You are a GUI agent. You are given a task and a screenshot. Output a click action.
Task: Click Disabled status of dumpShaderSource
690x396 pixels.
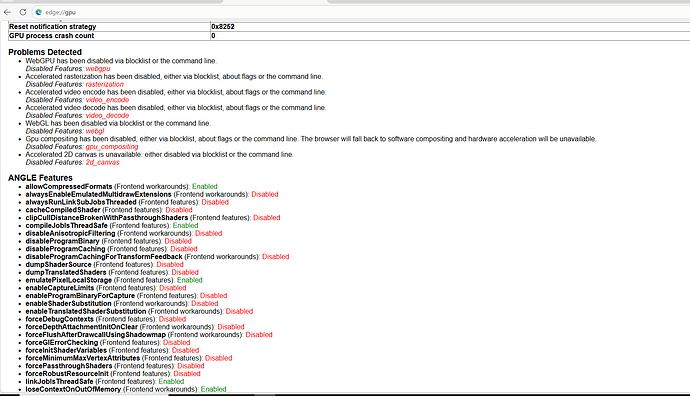click(x=170, y=265)
